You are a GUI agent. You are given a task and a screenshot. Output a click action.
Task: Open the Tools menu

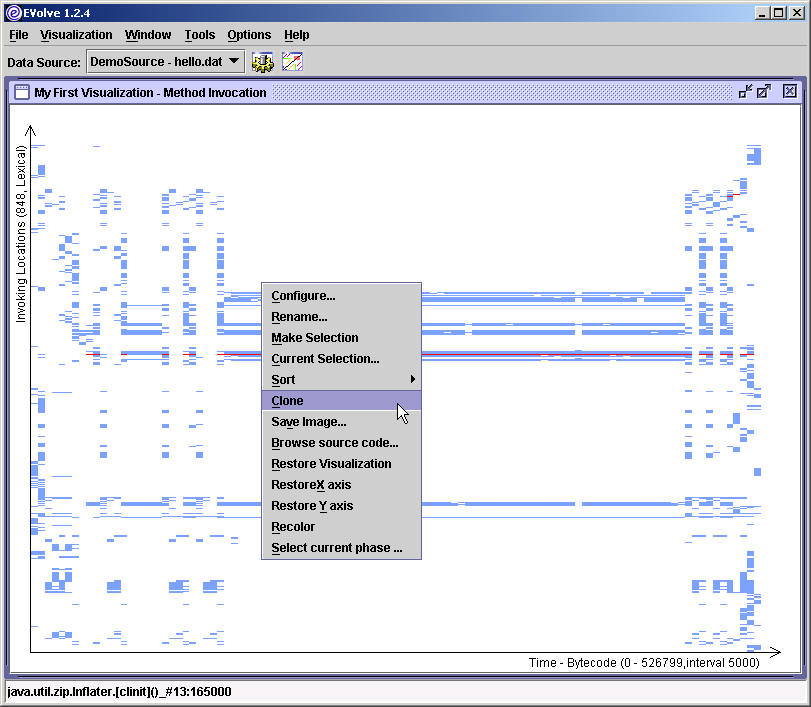click(200, 35)
